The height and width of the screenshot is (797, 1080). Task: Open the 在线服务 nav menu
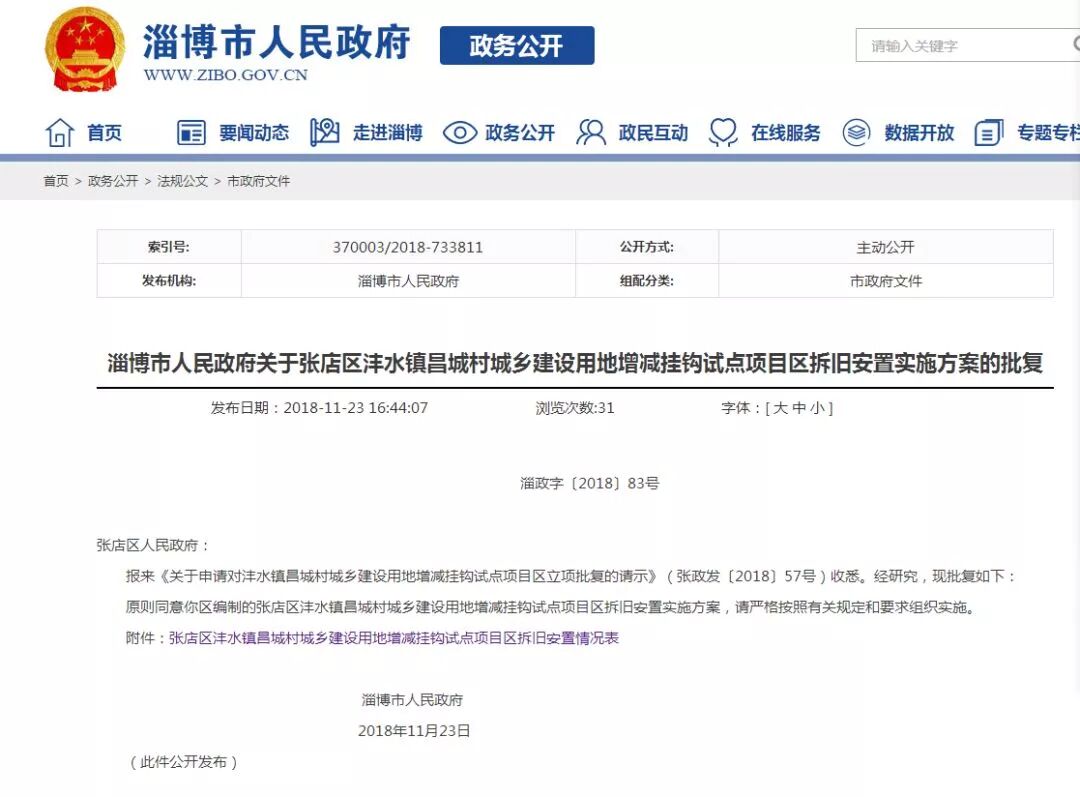786,132
